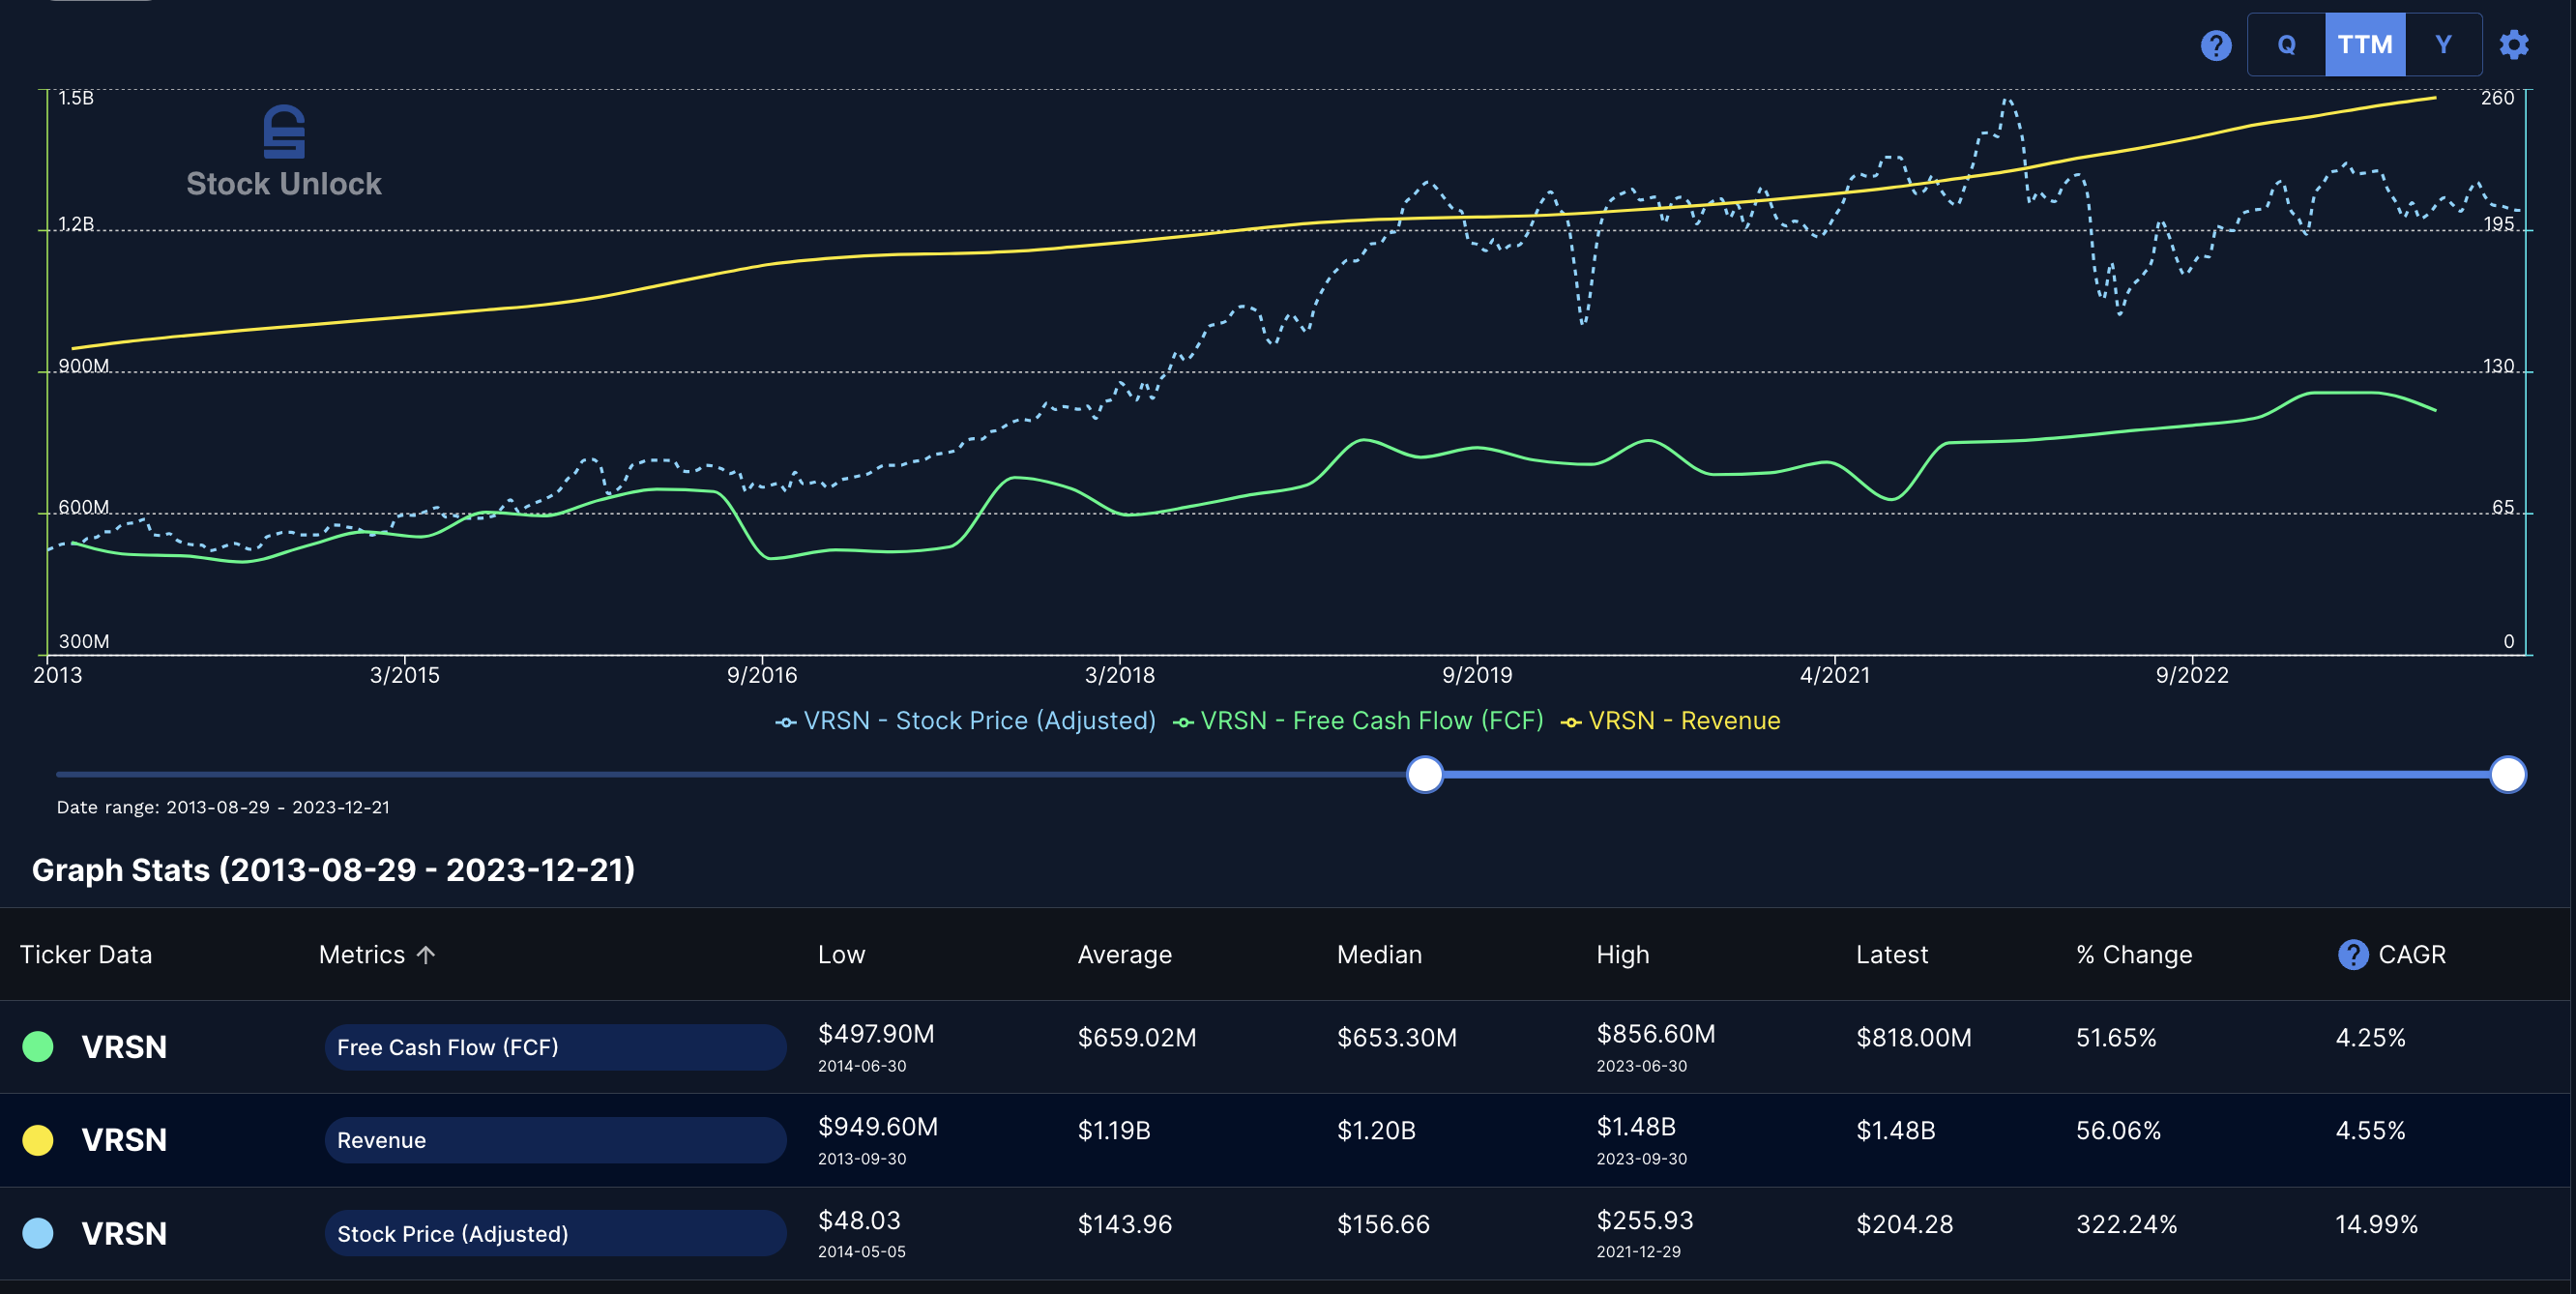Click the Latest column header

[x=1892, y=955]
